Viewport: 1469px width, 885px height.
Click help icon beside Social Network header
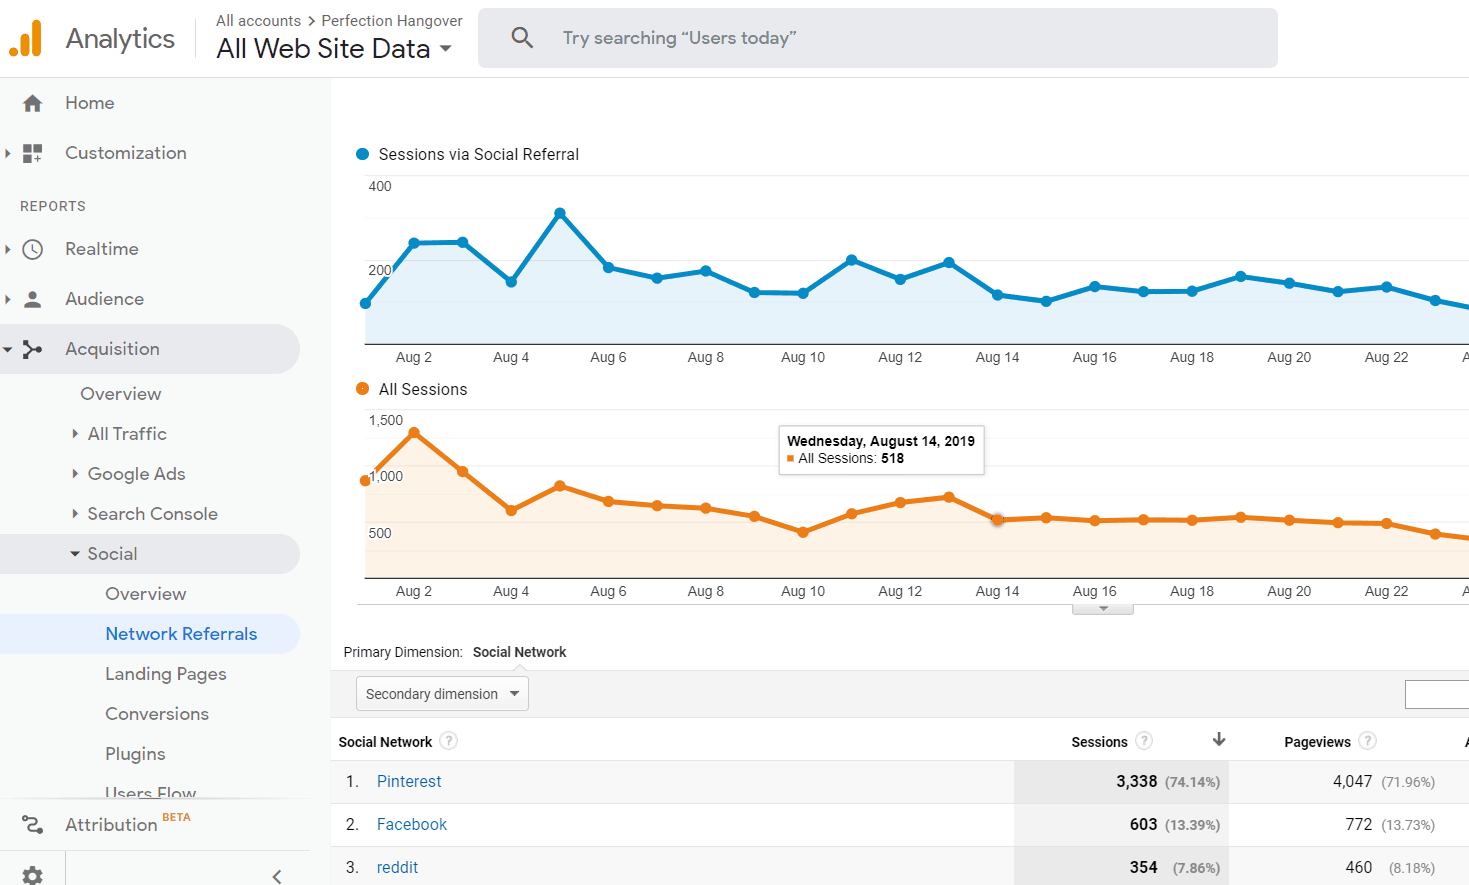449,741
